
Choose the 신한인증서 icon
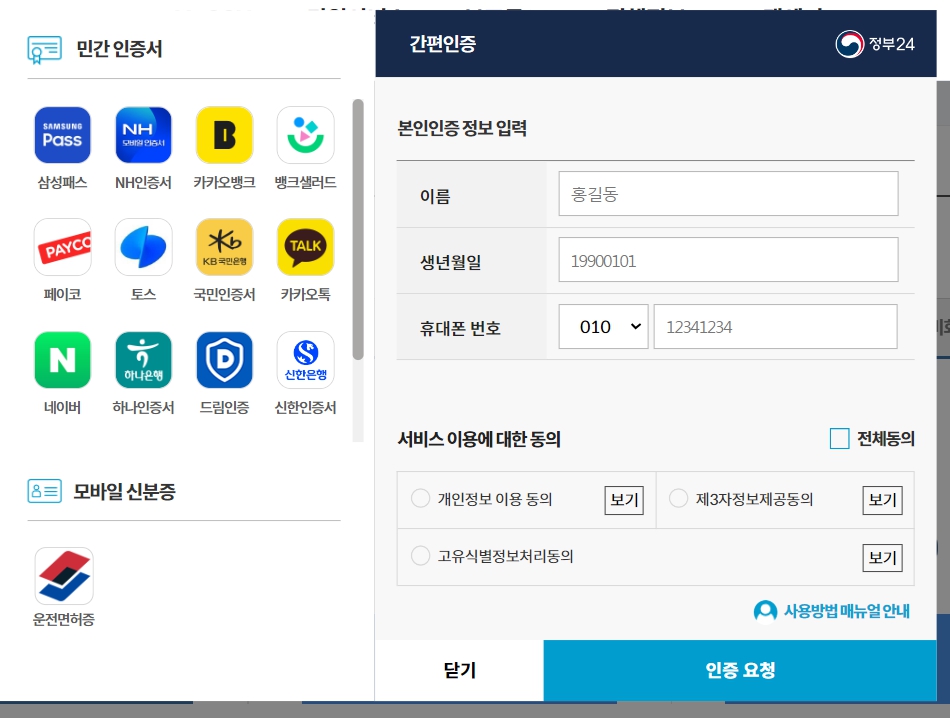pos(305,360)
